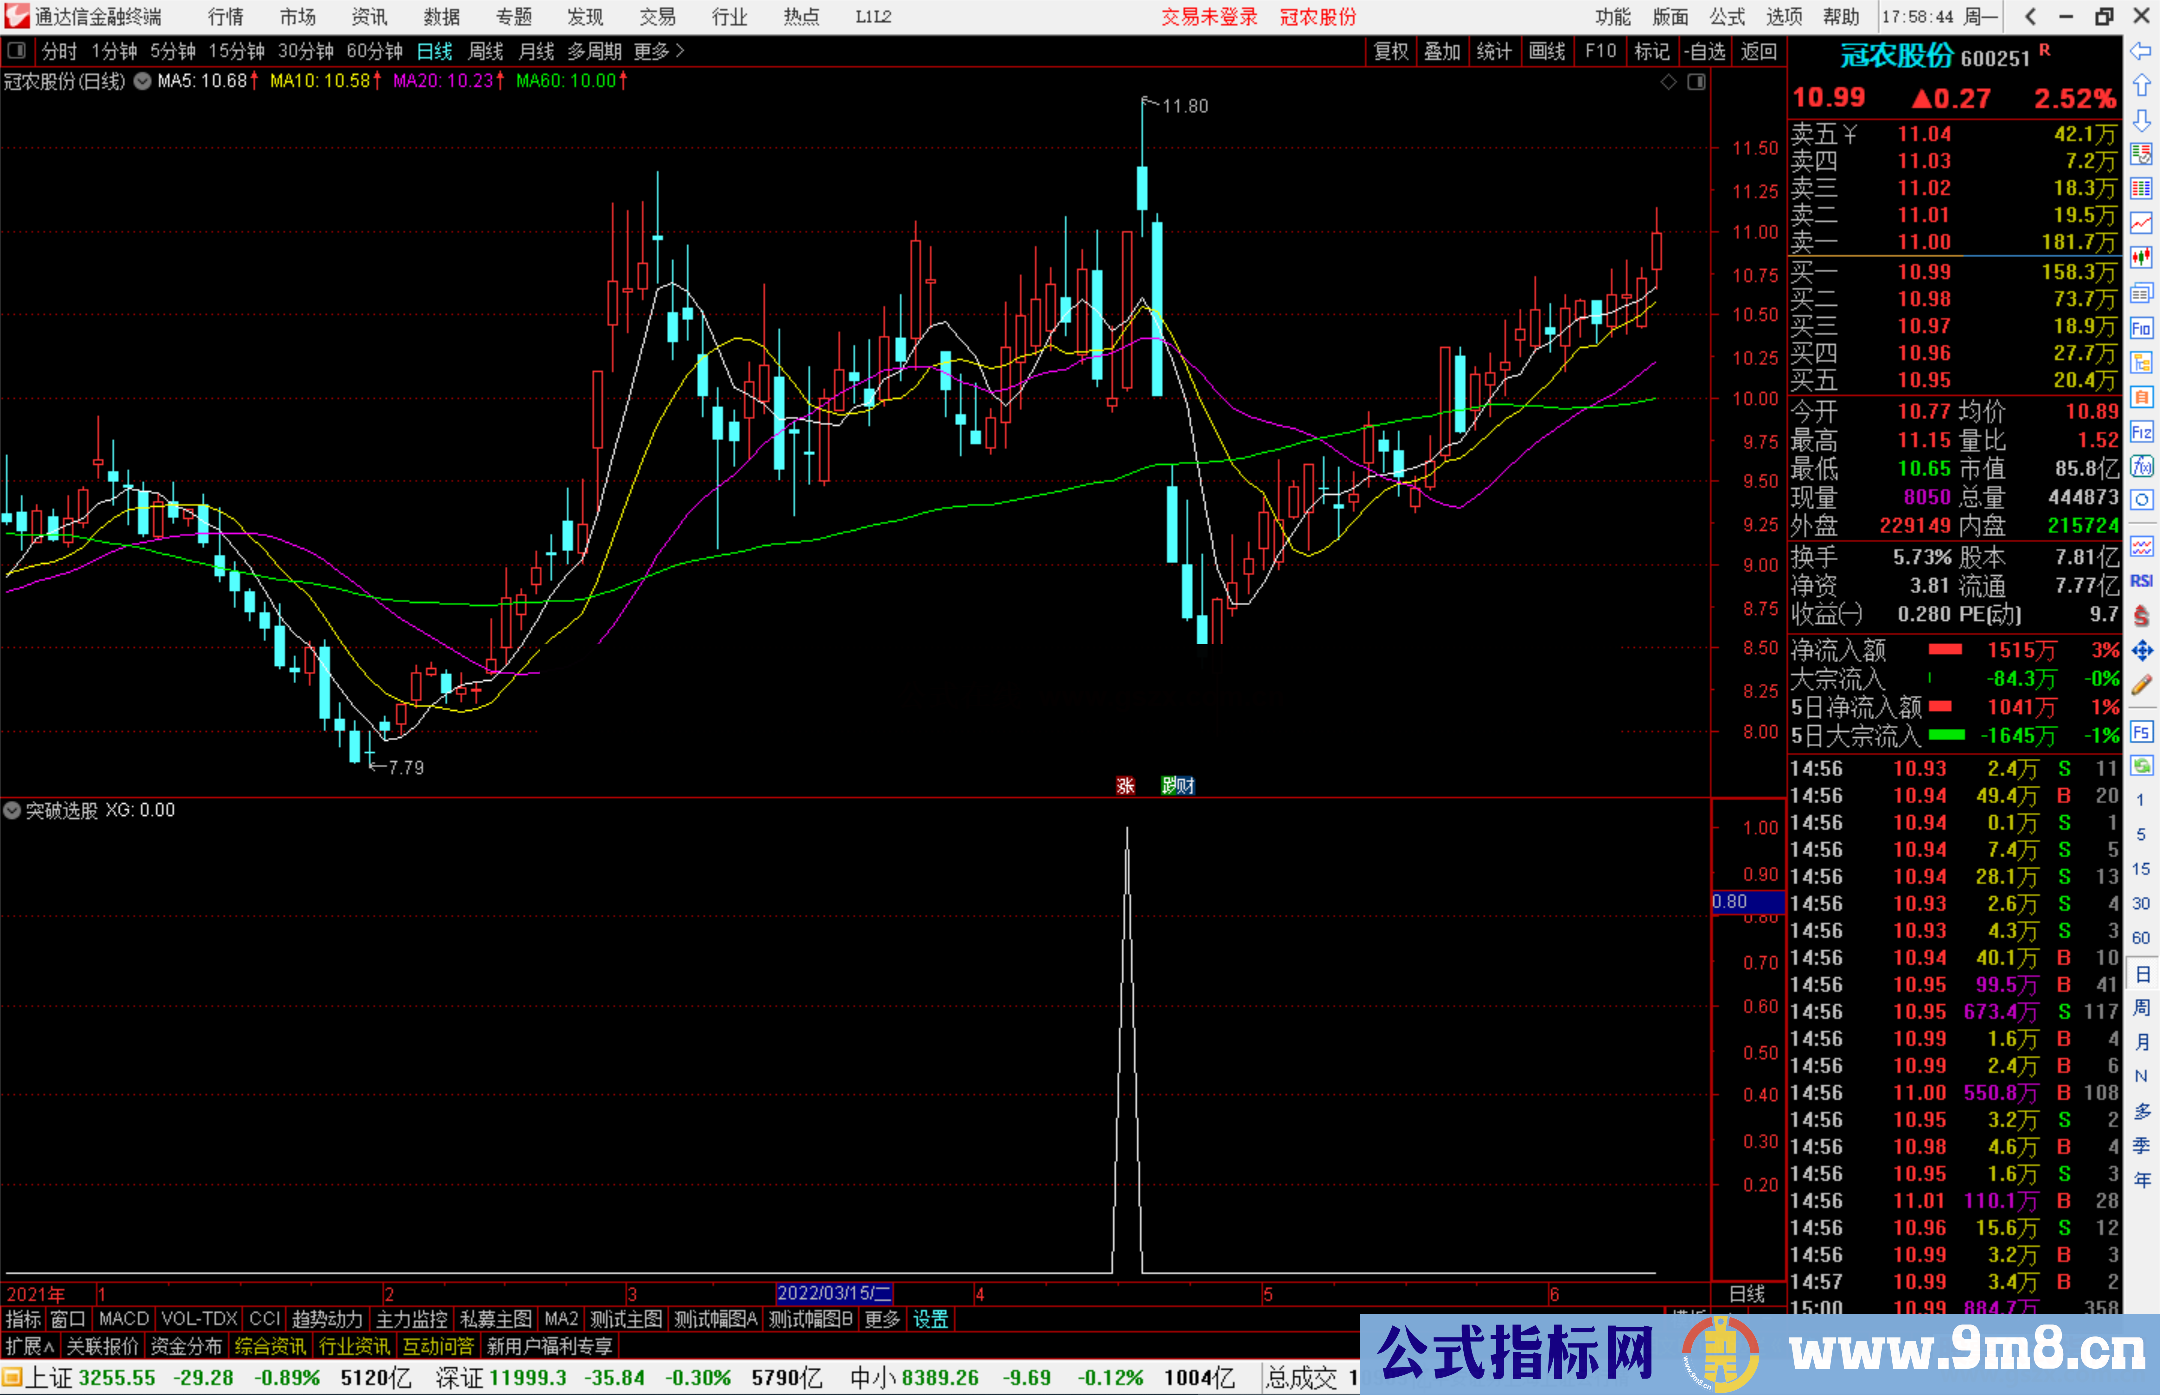Switch to the MACD indicator tab
The height and width of the screenshot is (1395, 2160).
[x=123, y=1319]
